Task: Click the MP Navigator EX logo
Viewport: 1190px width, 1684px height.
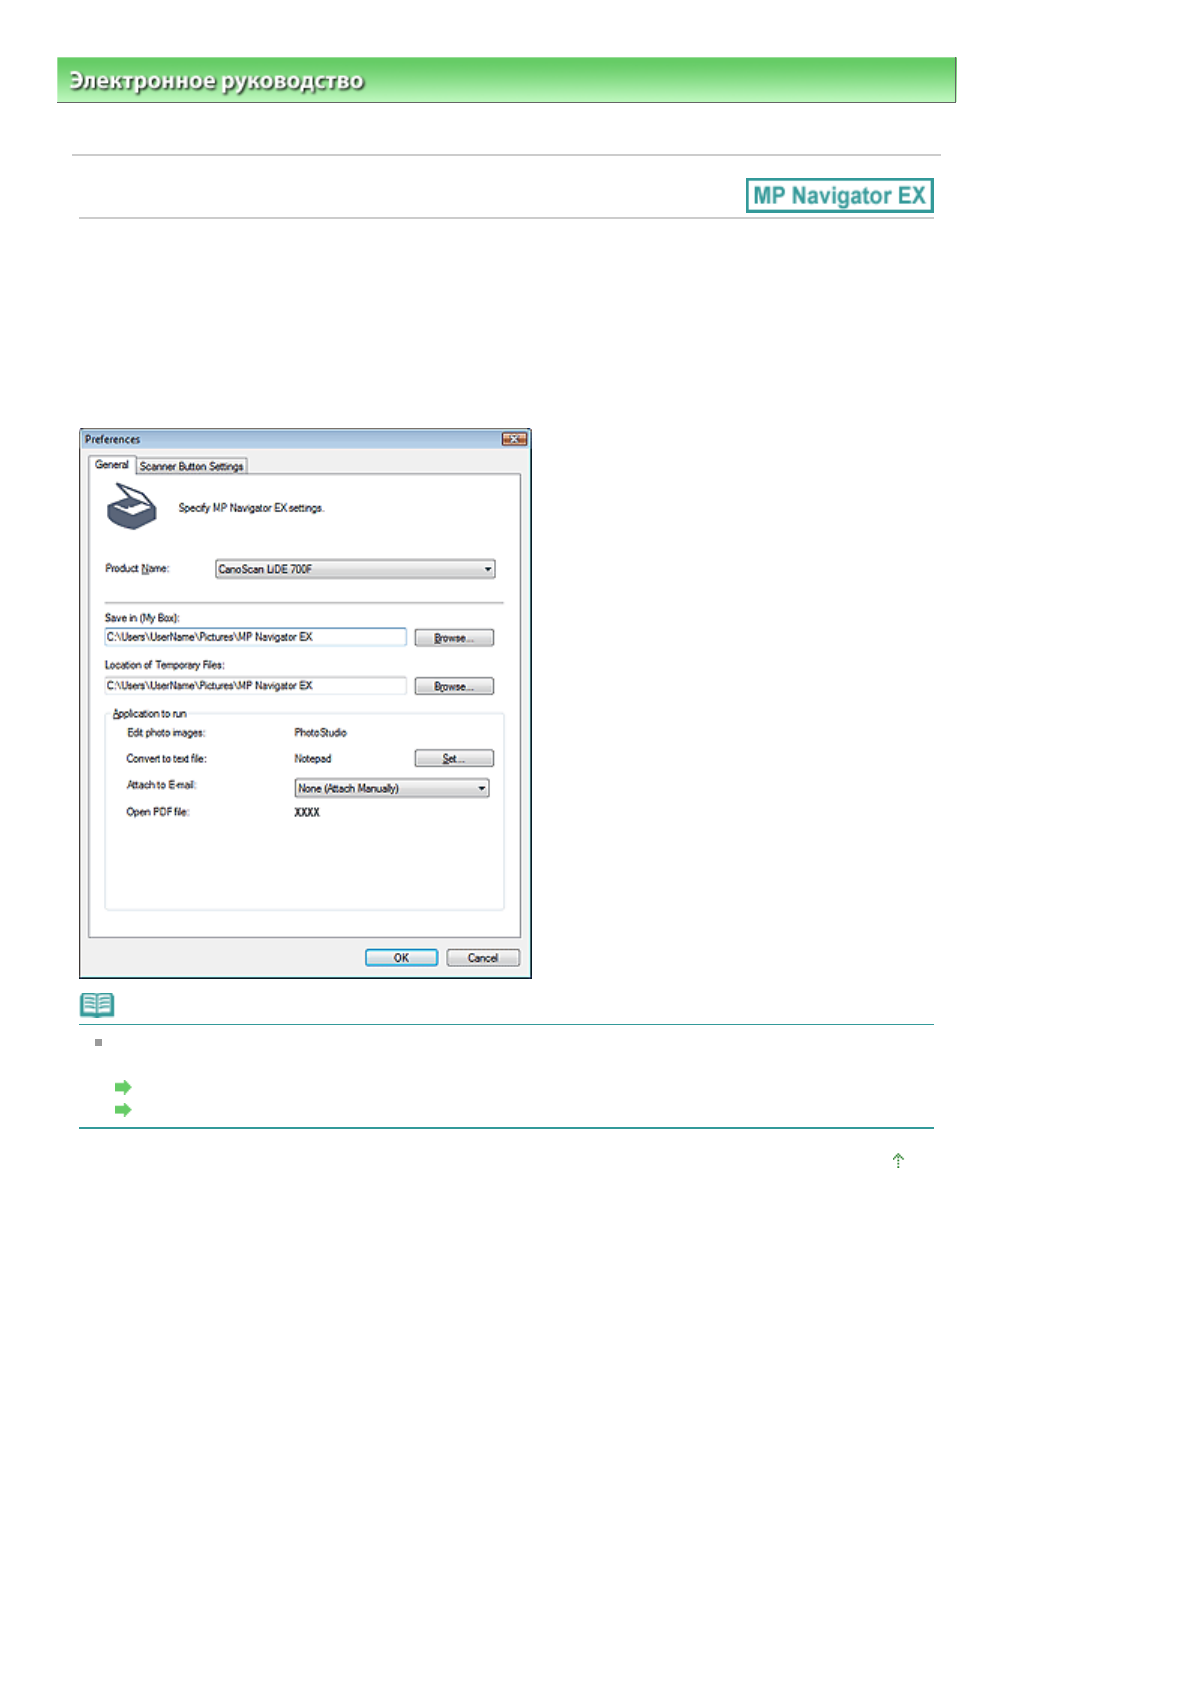Action: click(x=839, y=196)
